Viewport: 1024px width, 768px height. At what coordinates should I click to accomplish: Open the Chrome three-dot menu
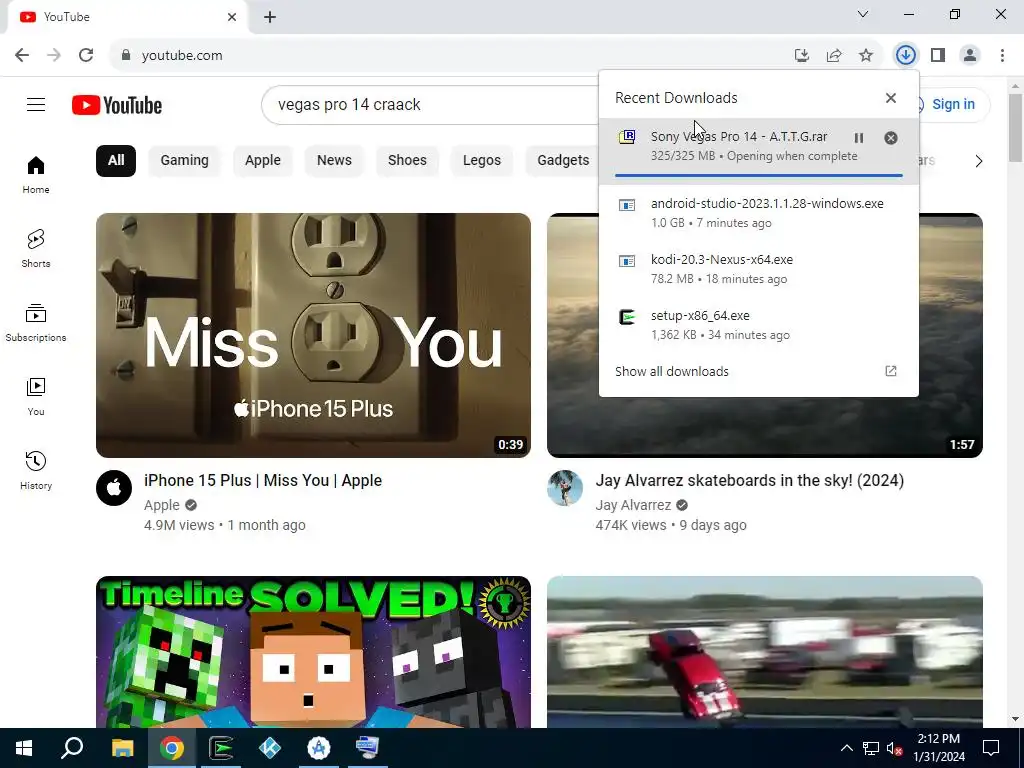(1002, 56)
